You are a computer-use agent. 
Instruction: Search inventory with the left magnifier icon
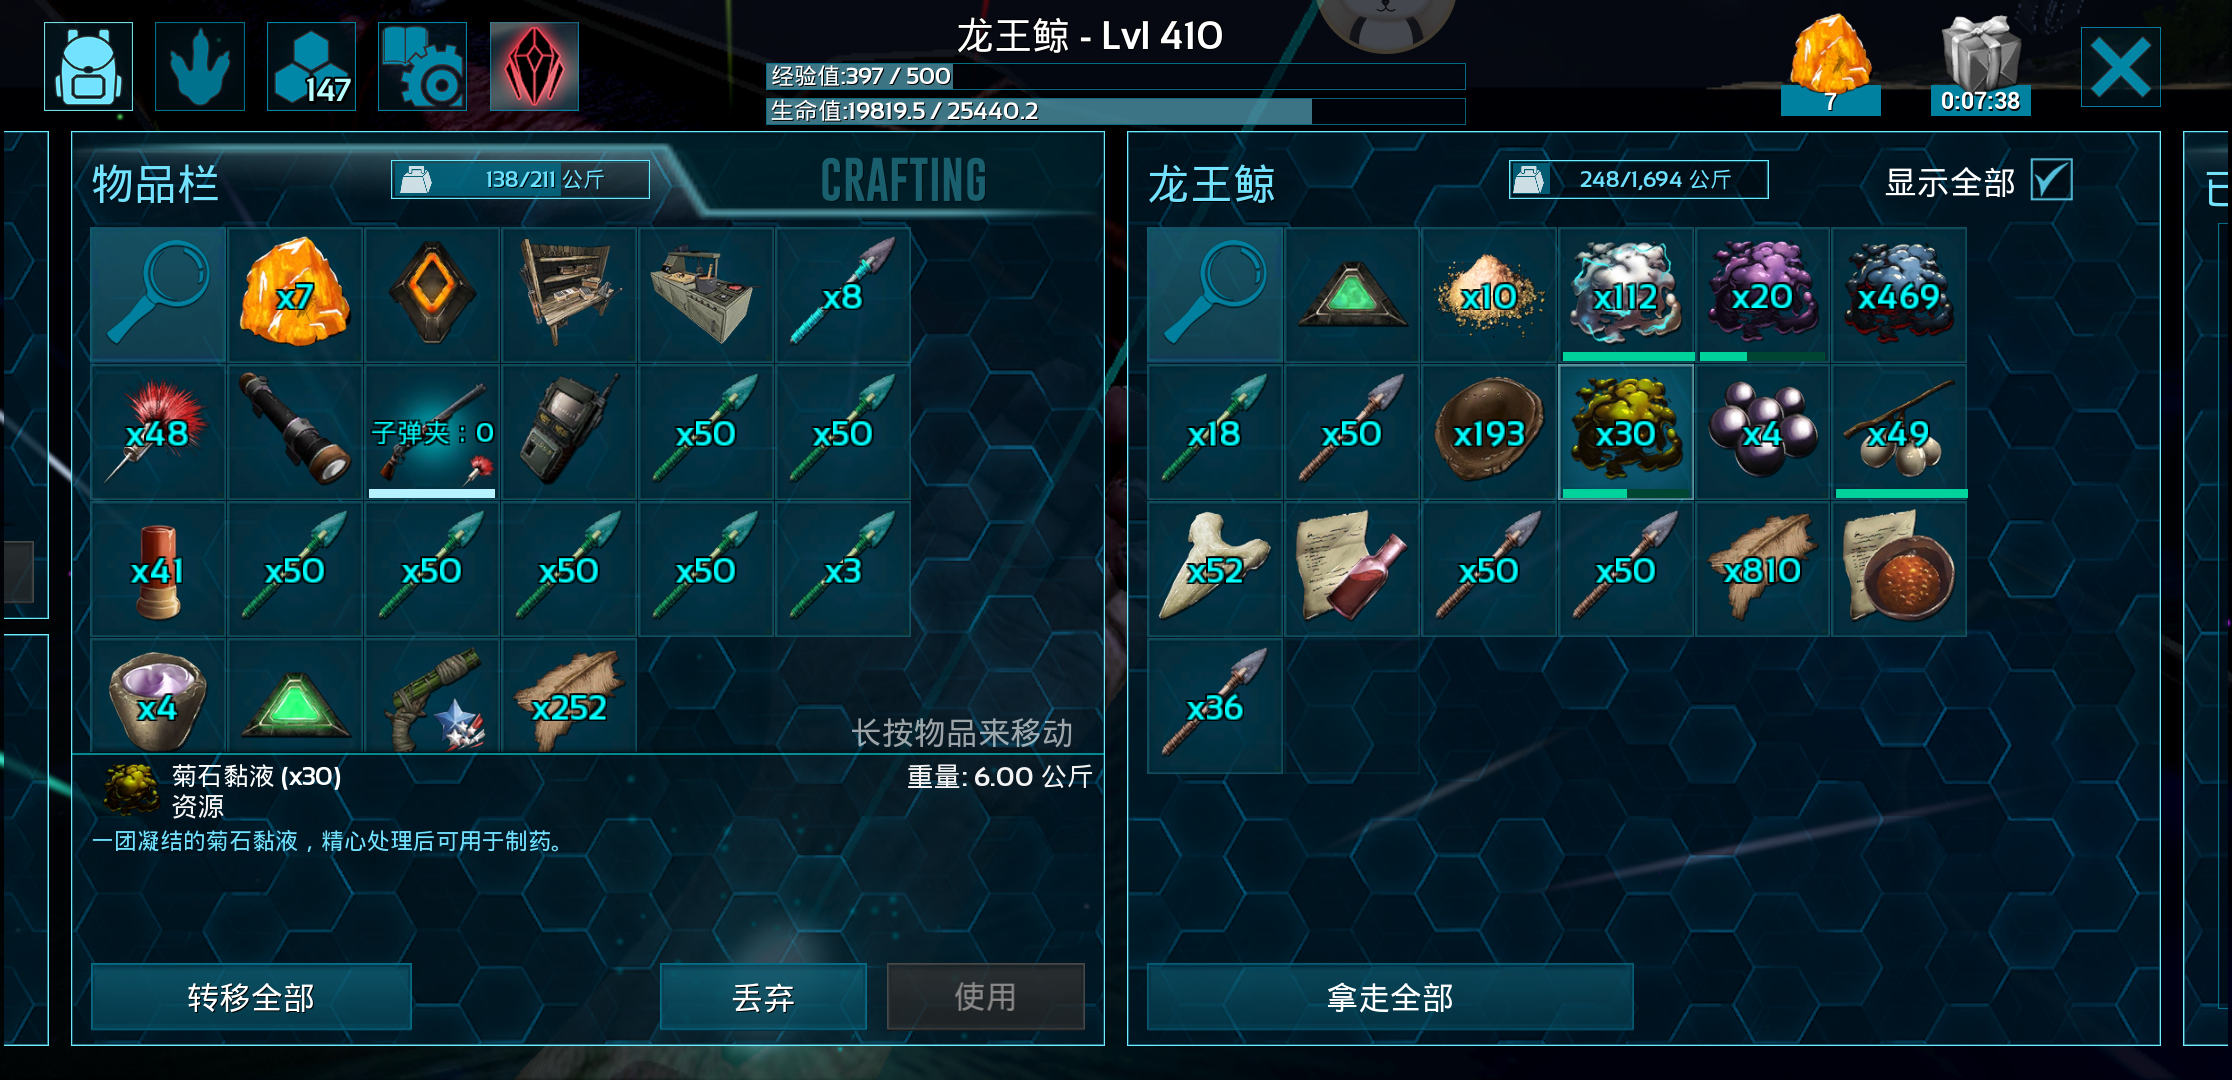[x=158, y=294]
